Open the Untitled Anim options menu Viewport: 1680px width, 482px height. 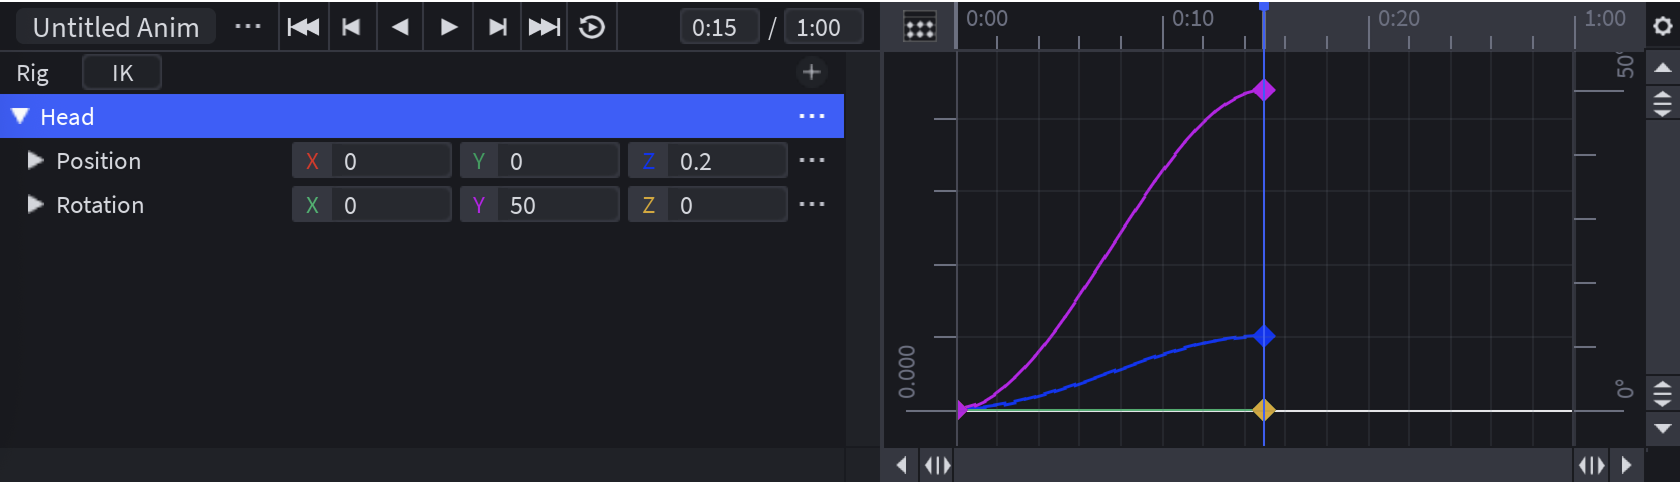247,27
